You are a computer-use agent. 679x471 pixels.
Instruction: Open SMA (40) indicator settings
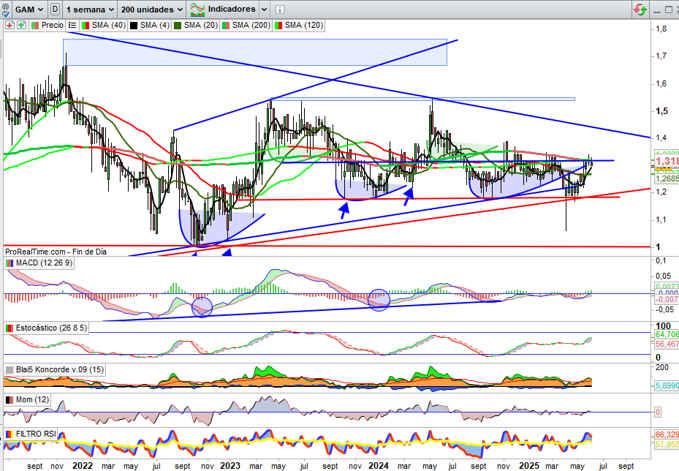tap(108, 26)
